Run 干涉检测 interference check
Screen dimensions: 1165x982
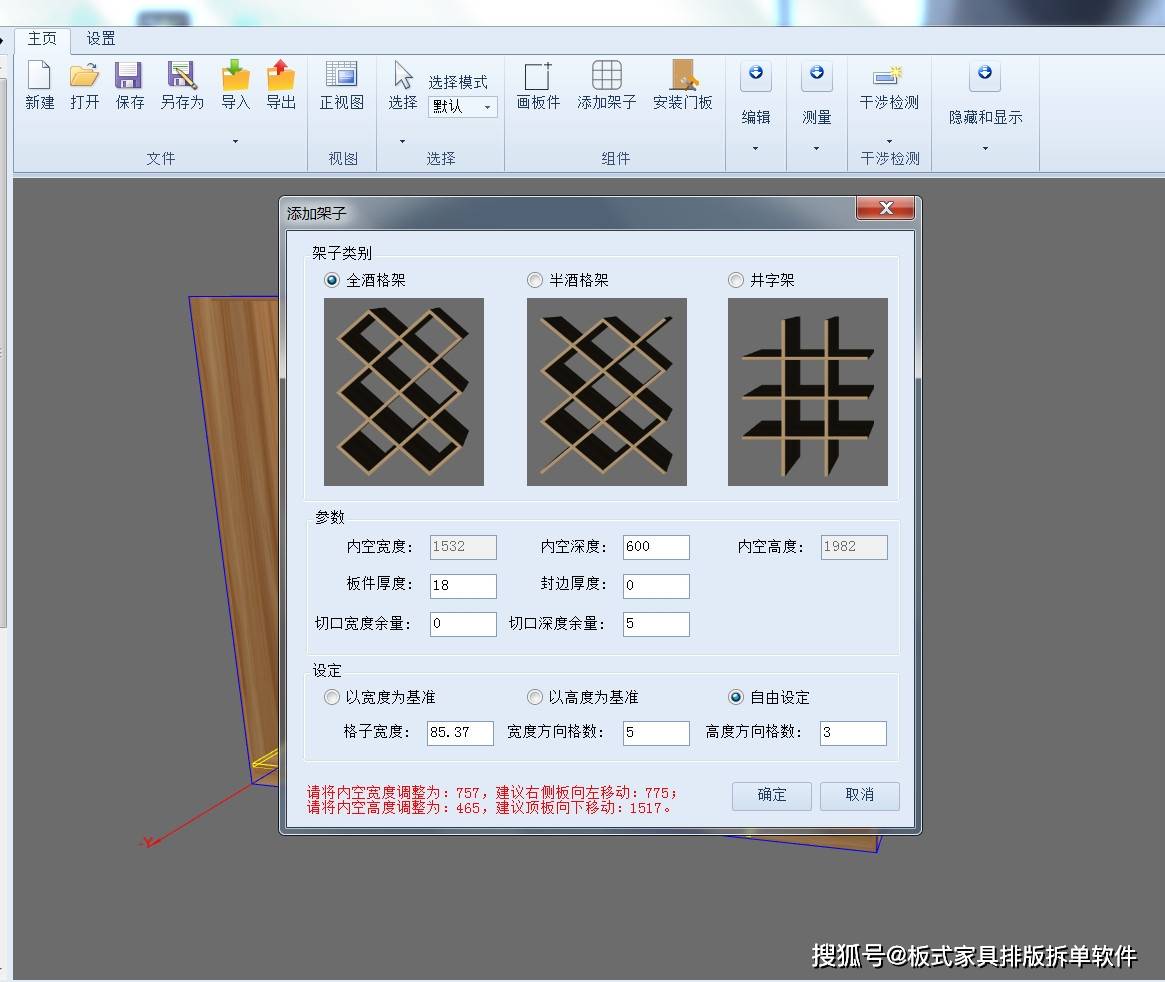888,78
